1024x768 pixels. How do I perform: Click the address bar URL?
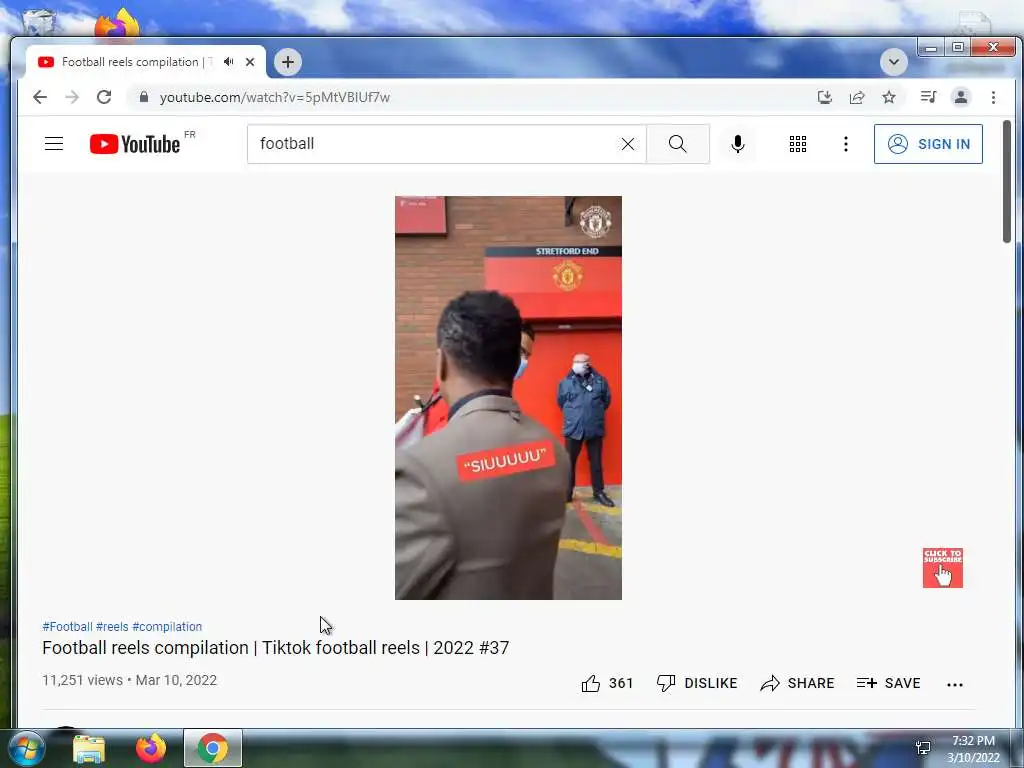pos(275,97)
